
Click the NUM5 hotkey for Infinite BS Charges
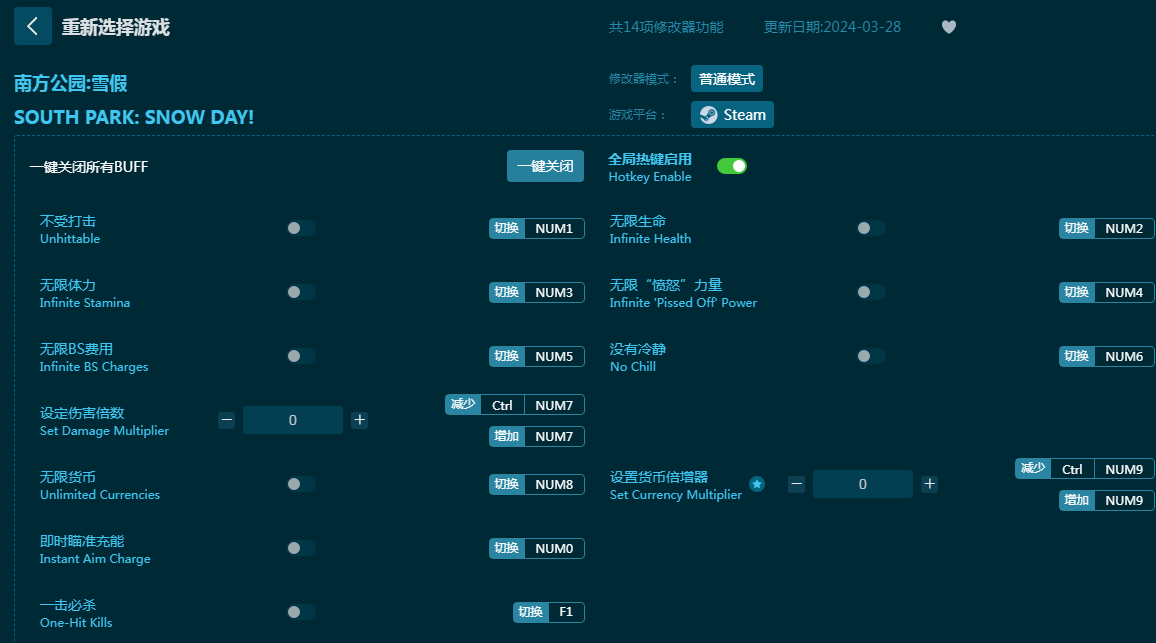tap(537, 356)
